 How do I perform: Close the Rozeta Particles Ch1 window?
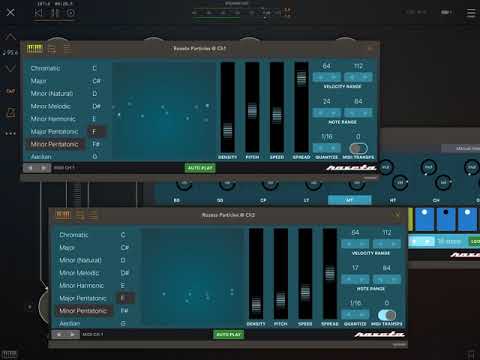(370, 49)
